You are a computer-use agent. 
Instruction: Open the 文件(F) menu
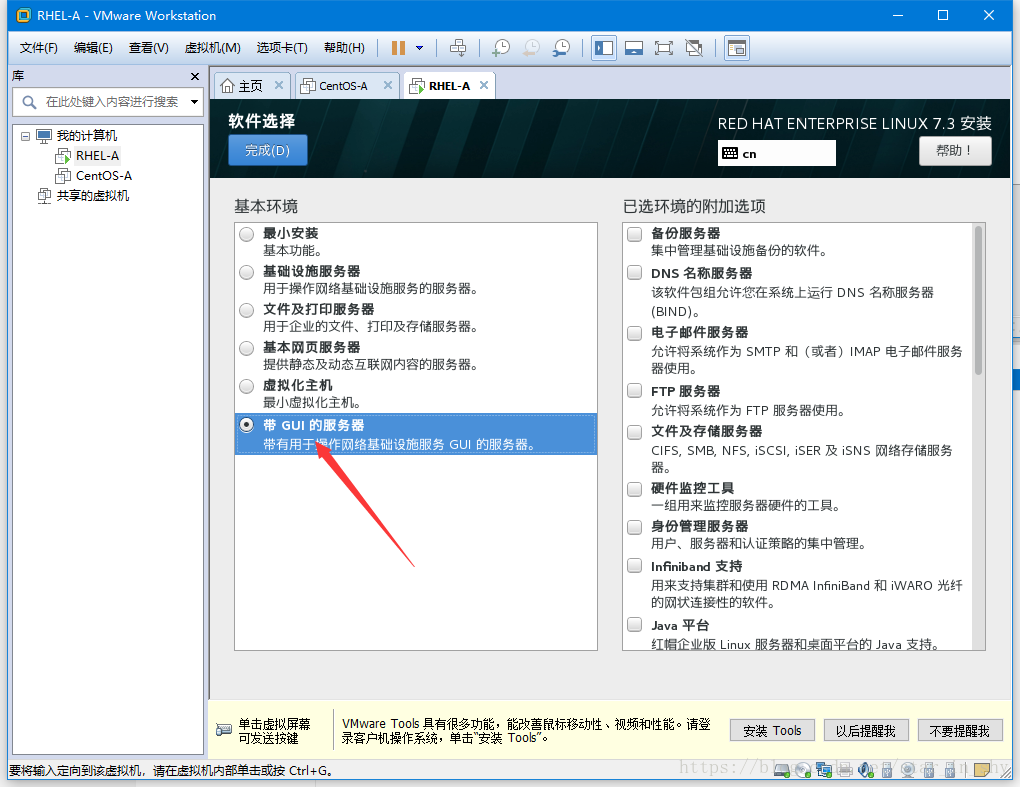pyautogui.click(x=38, y=48)
